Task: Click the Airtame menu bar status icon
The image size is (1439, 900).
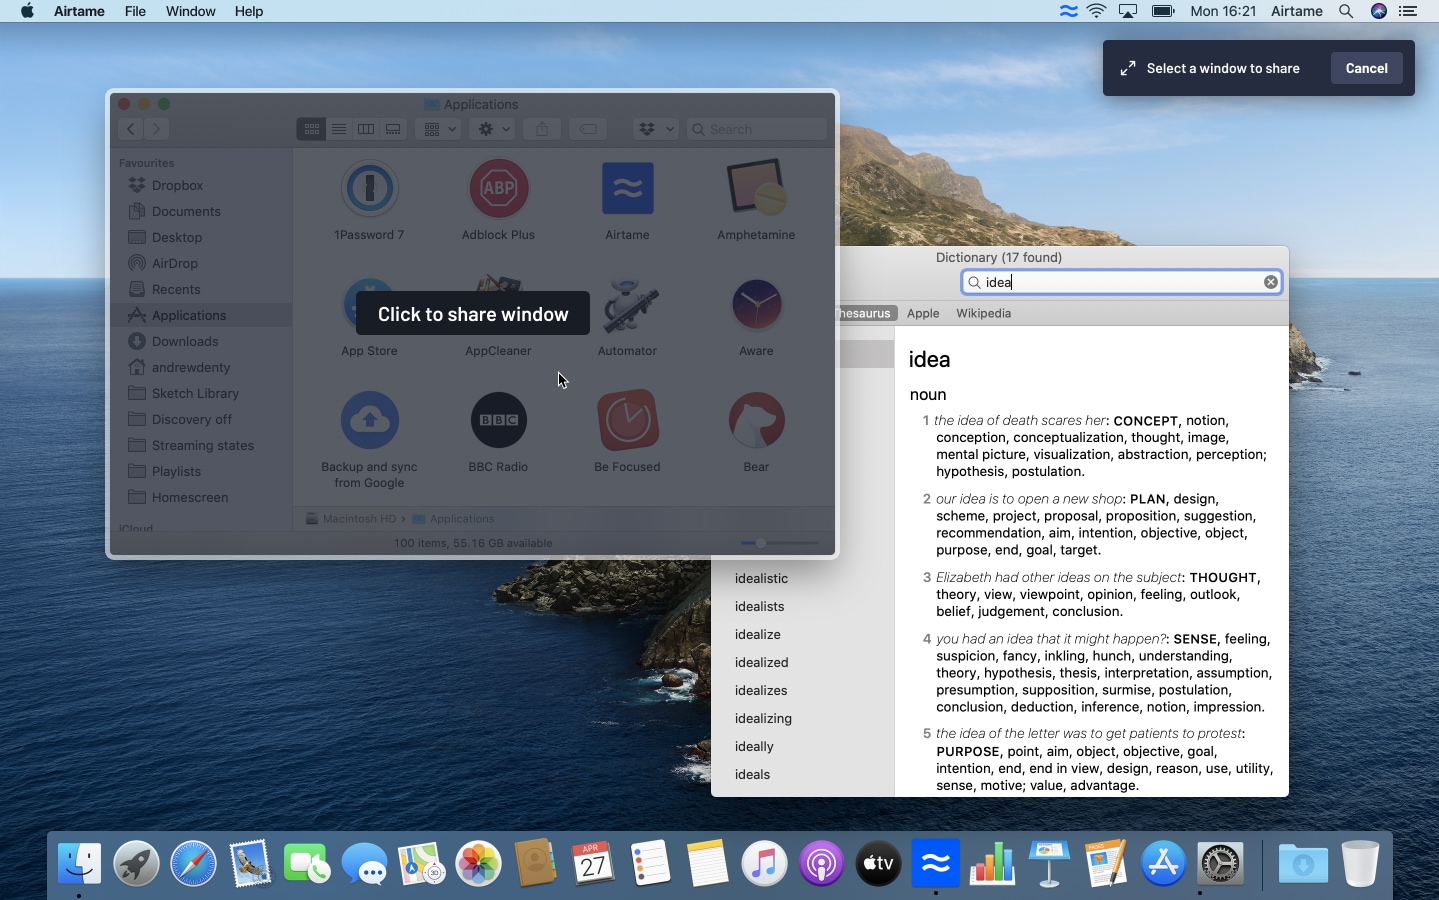Action: coord(1069,11)
